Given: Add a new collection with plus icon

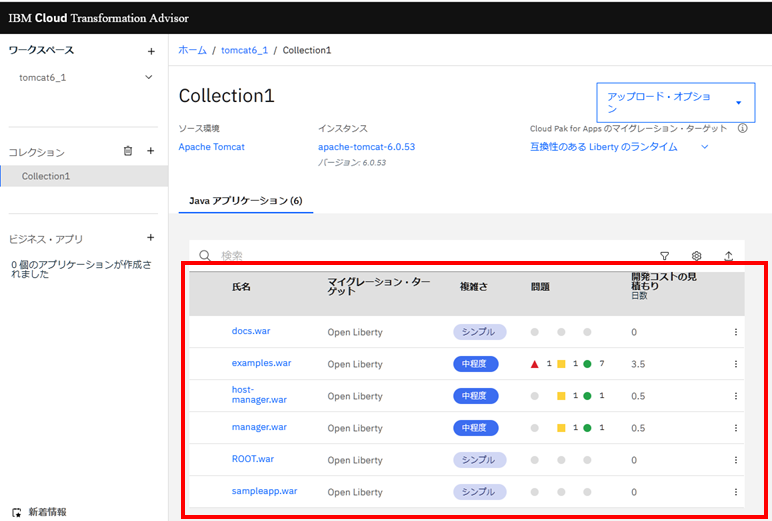Looking at the screenshot, I should (x=151, y=151).
